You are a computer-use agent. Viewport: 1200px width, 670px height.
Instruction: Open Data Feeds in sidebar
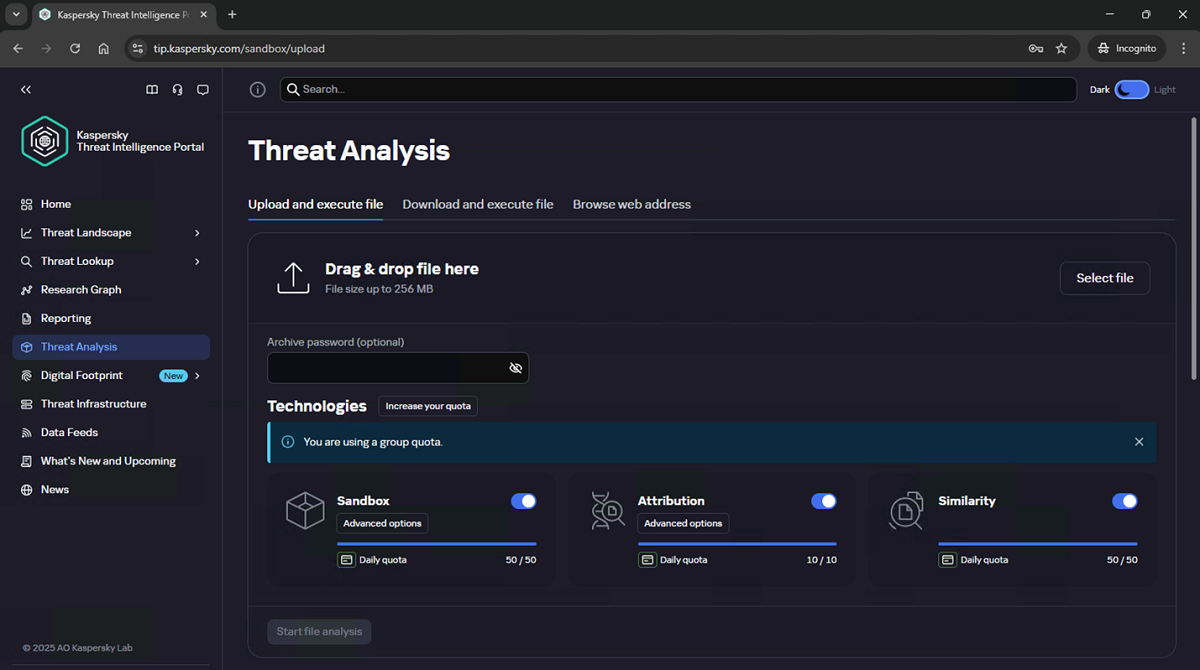click(x=111, y=433)
